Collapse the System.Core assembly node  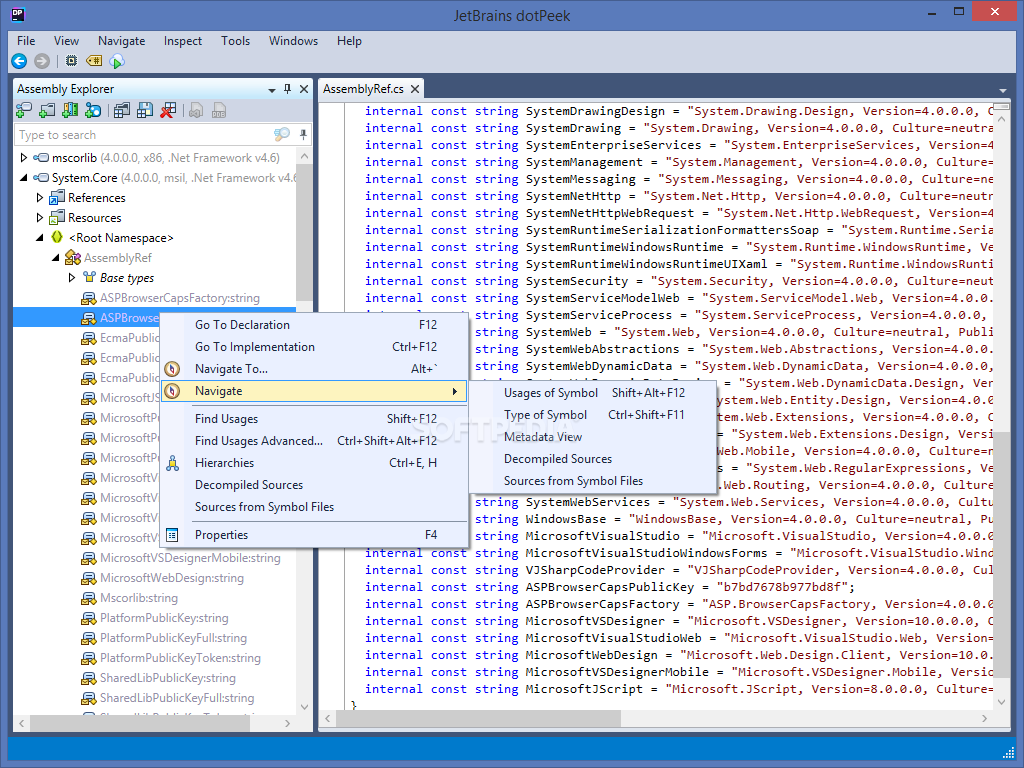[x=24, y=178]
